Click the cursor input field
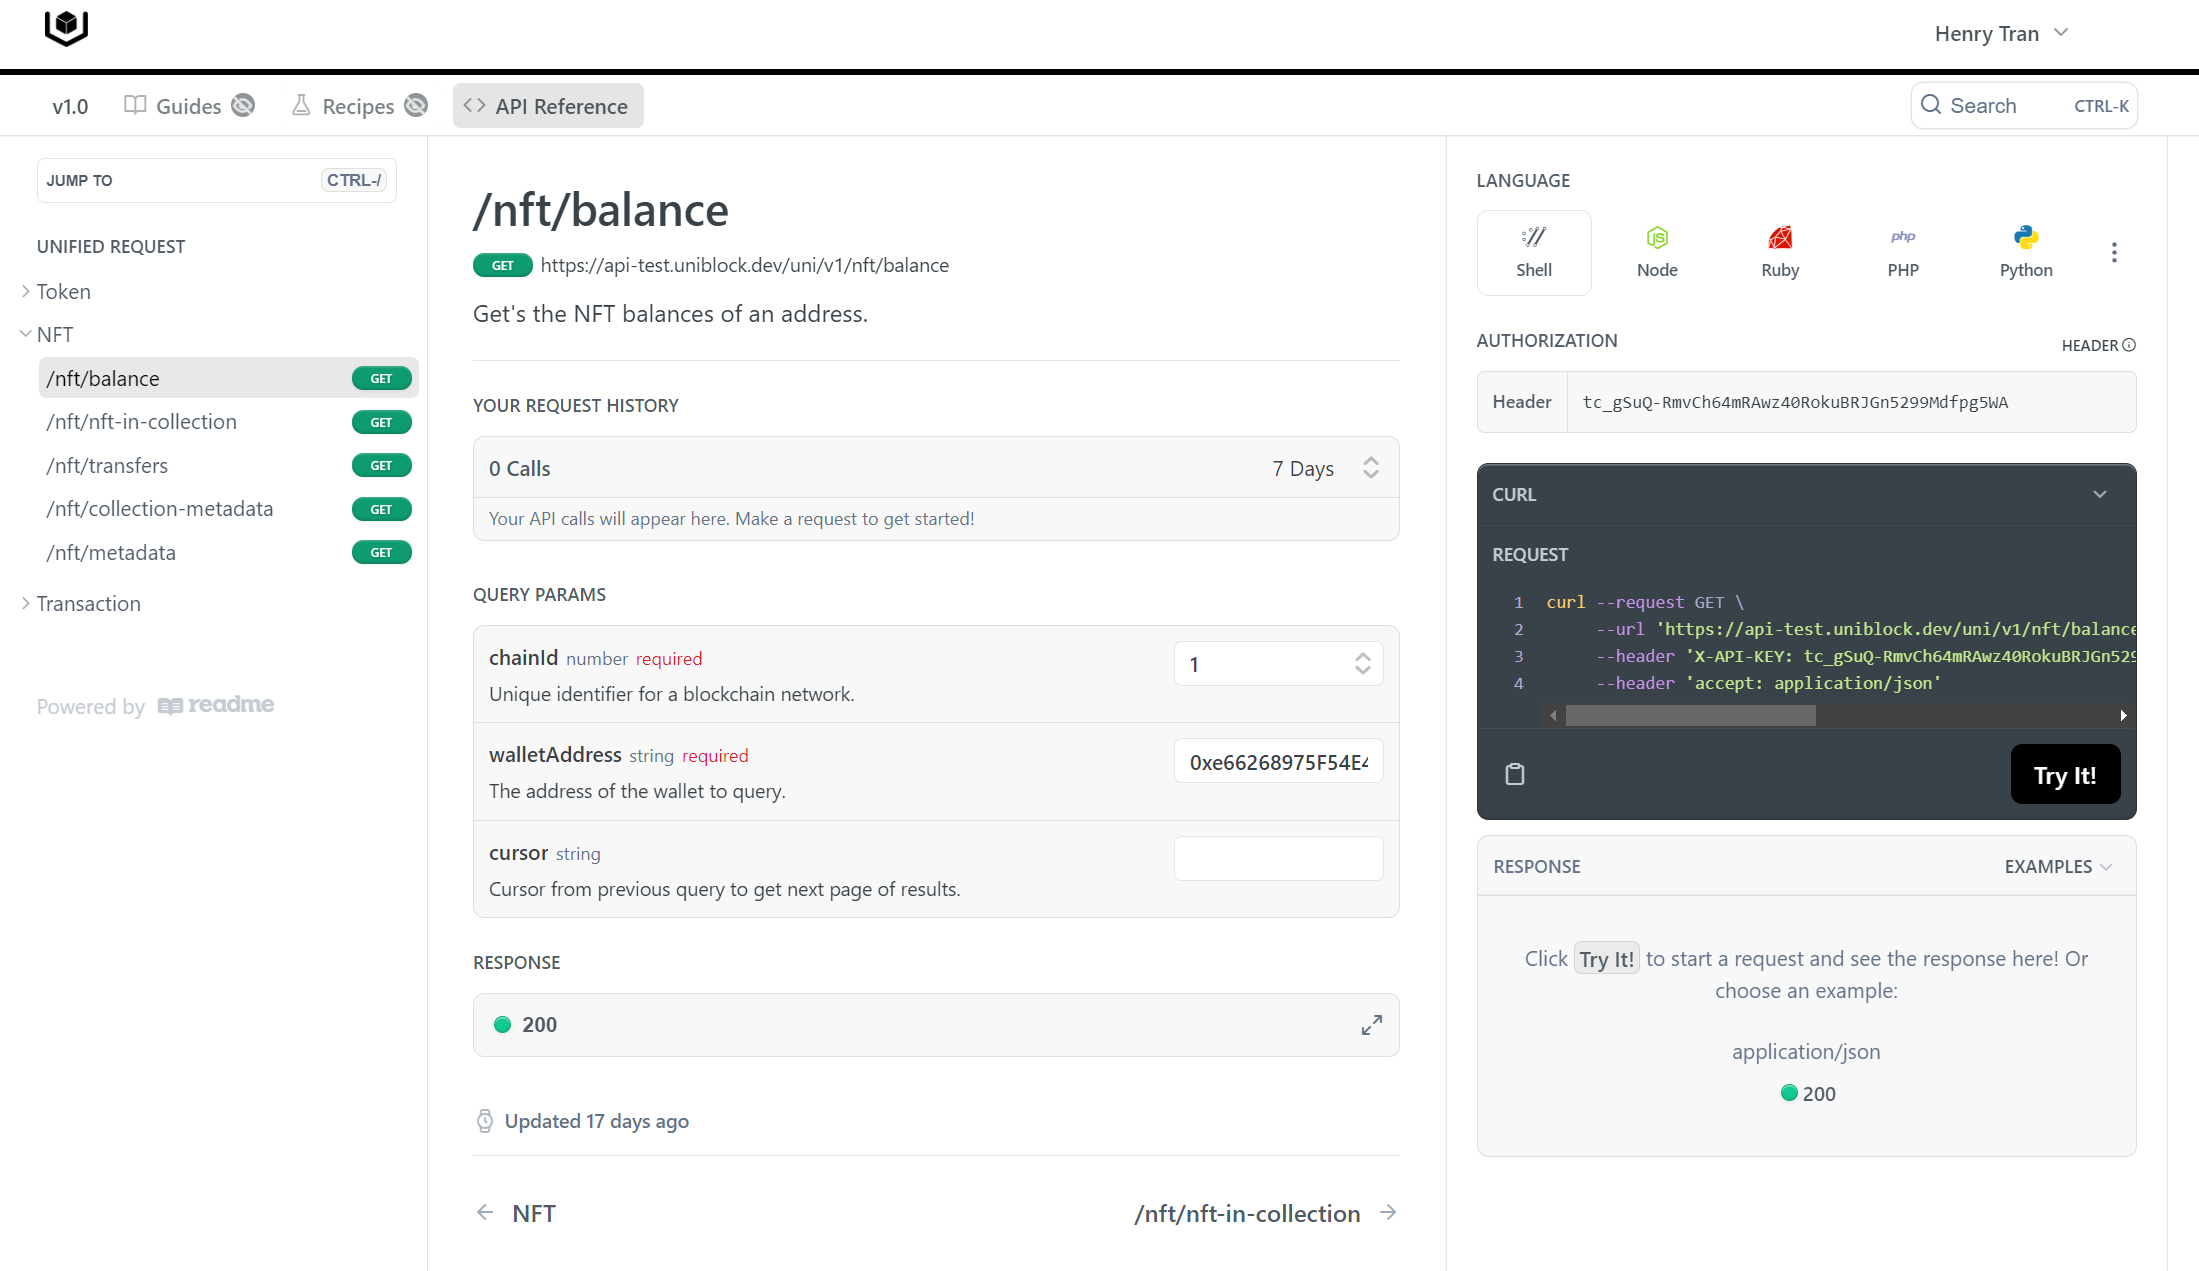This screenshot has width=2199, height=1271. pyautogui.click(x=1277, y=858)
